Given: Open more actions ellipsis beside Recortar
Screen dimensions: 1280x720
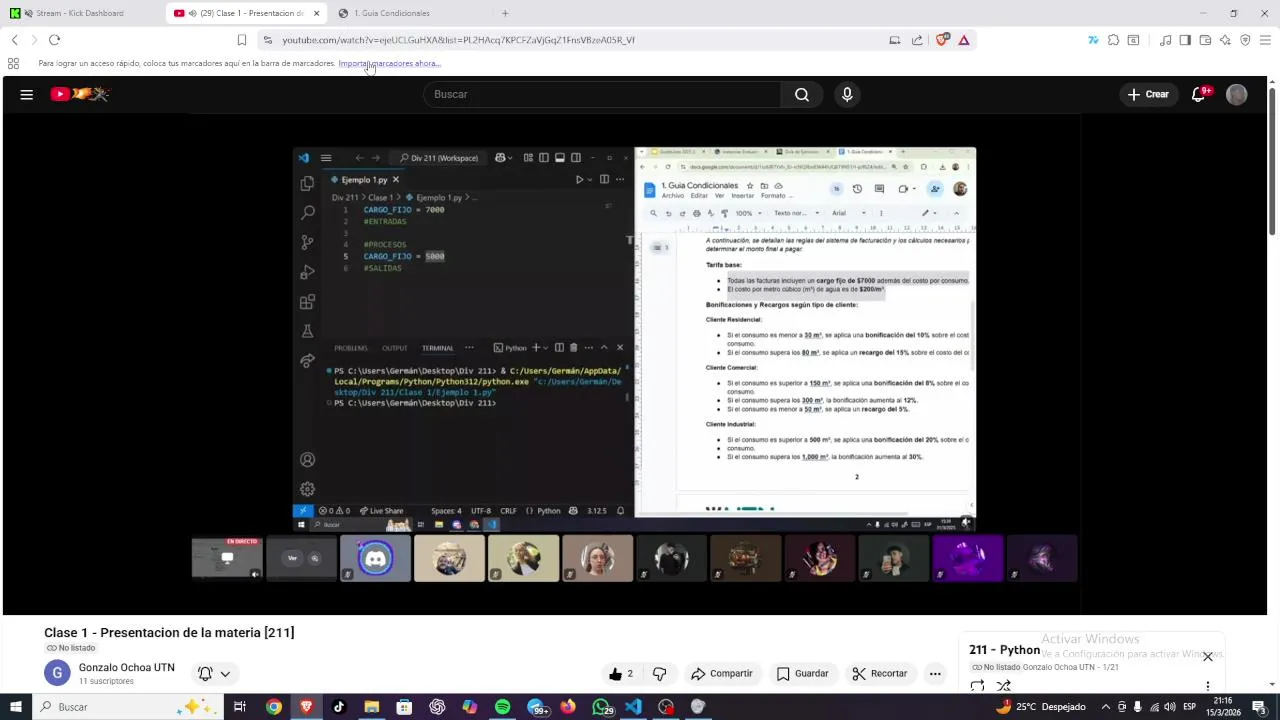Looking at the screenshot, I should click(935, 674).
